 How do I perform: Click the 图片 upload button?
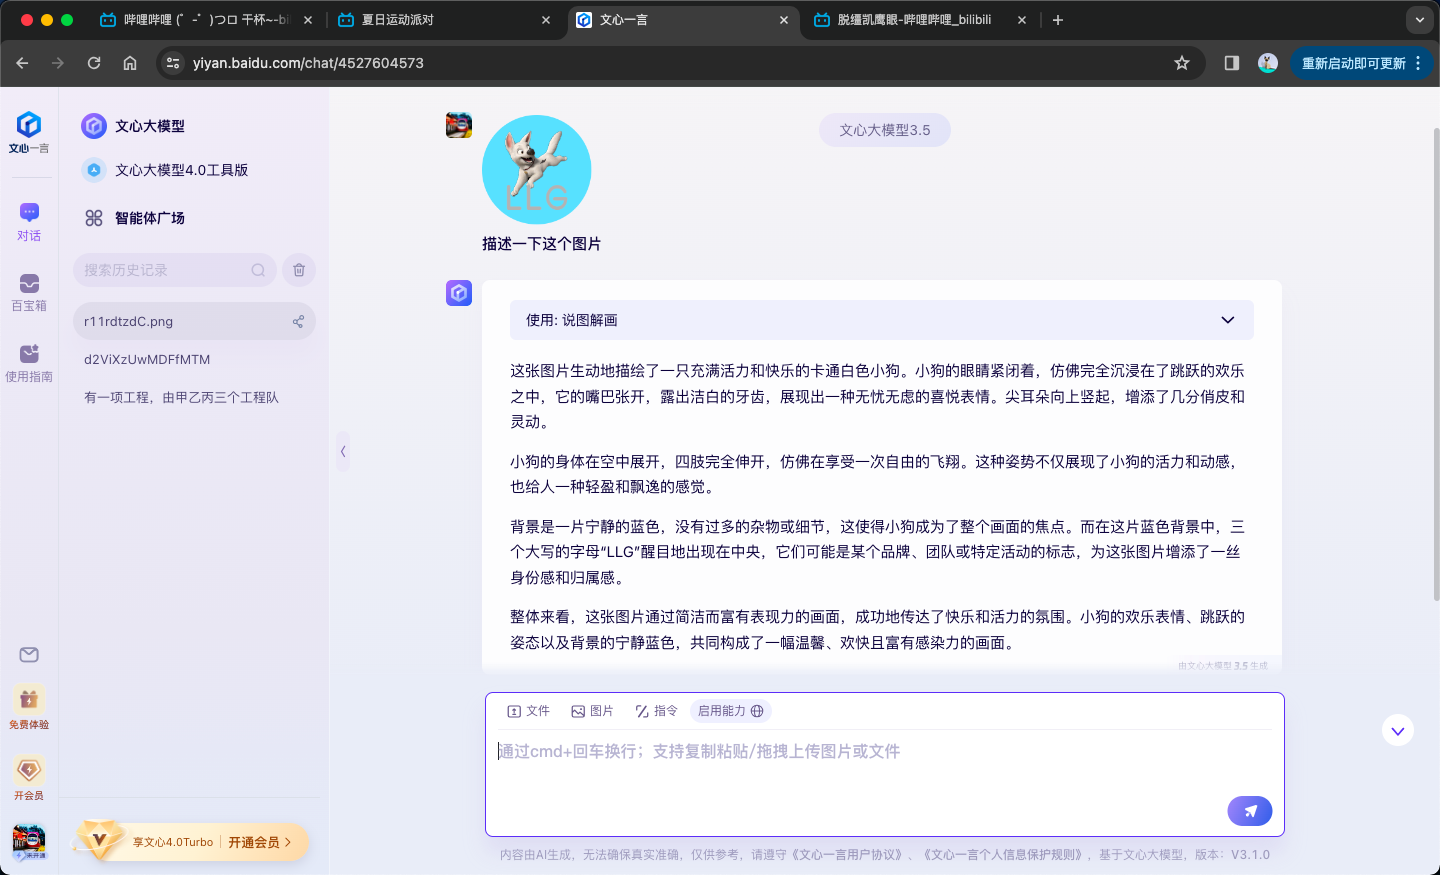tap(592, 711)
